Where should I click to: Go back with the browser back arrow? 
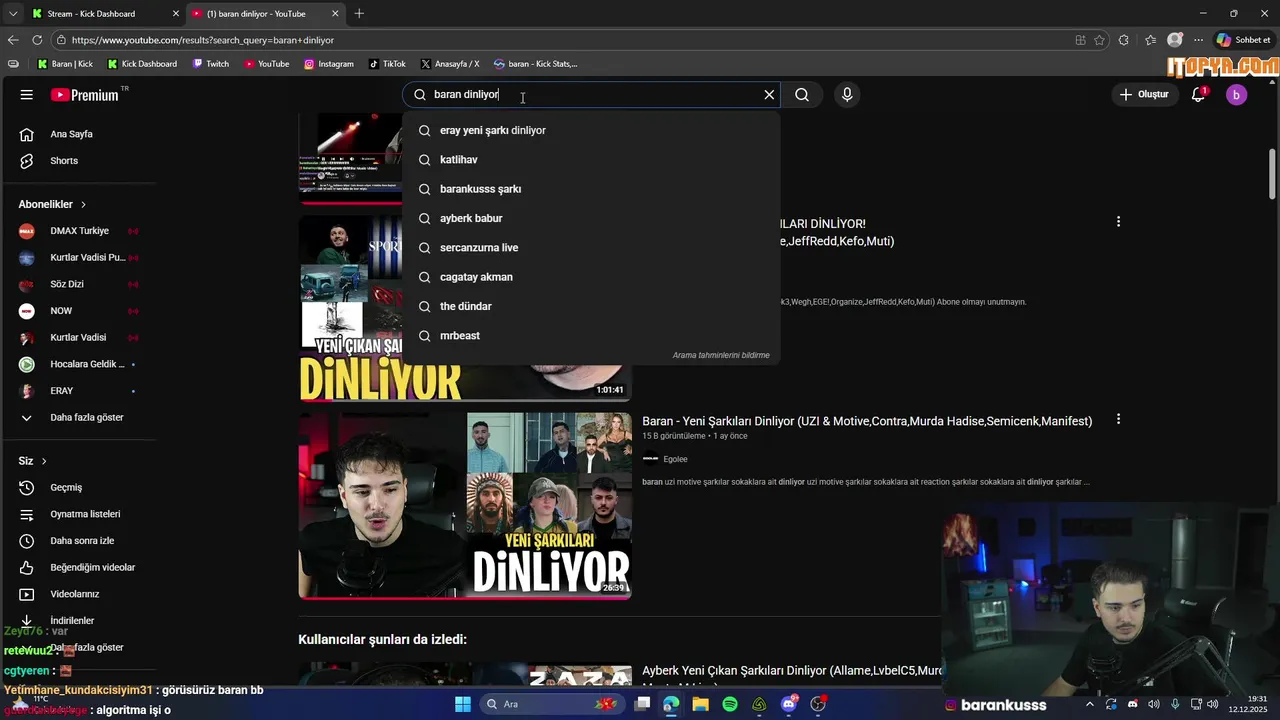click(x=13, y=40)
